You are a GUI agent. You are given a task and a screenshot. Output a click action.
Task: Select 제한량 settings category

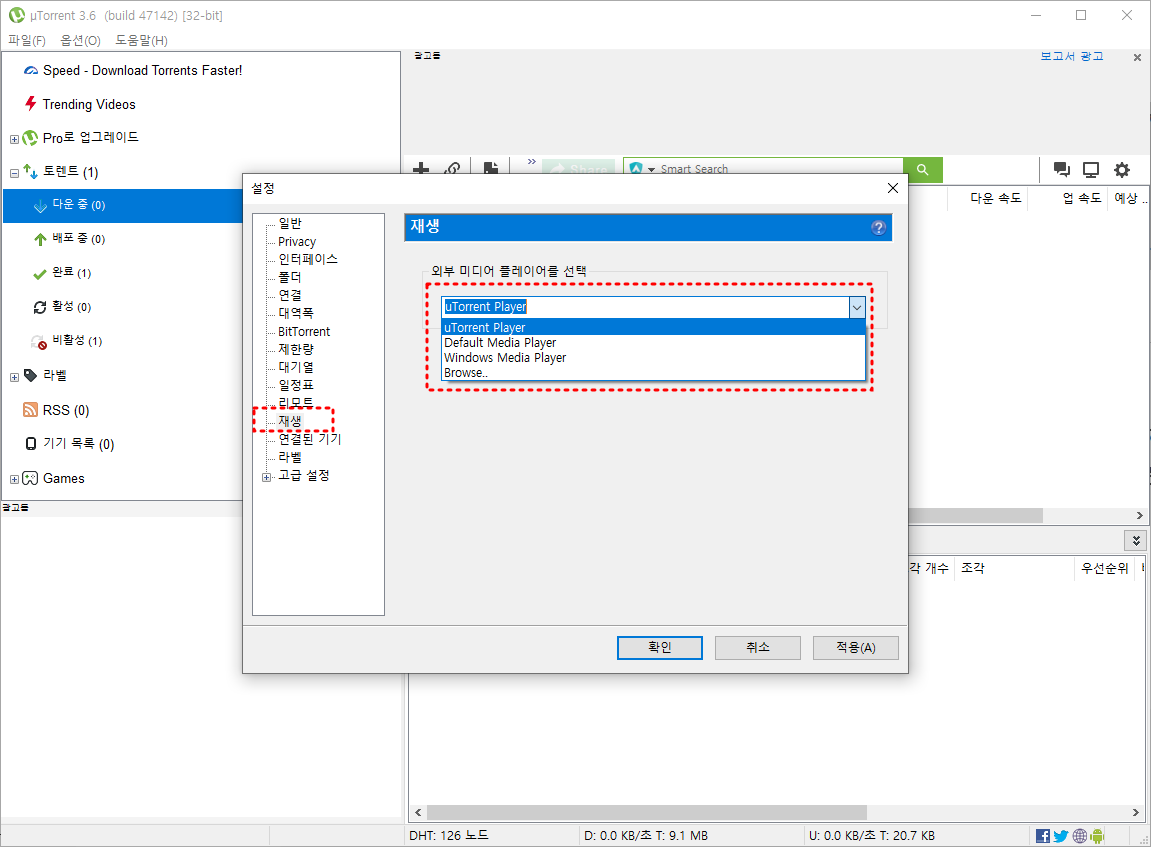pos(296,349)
